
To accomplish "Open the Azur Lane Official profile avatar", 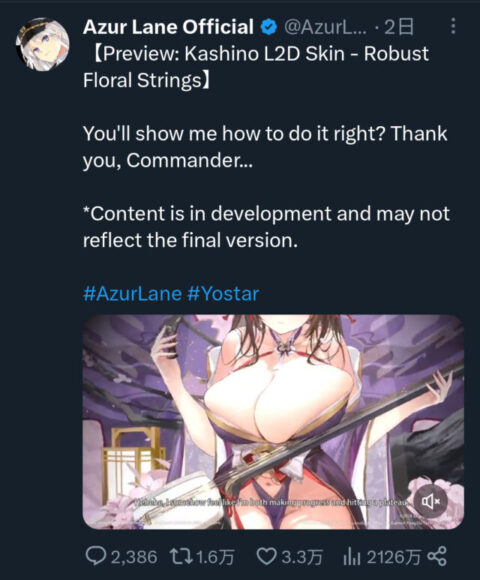I will (x=43, y=44).
